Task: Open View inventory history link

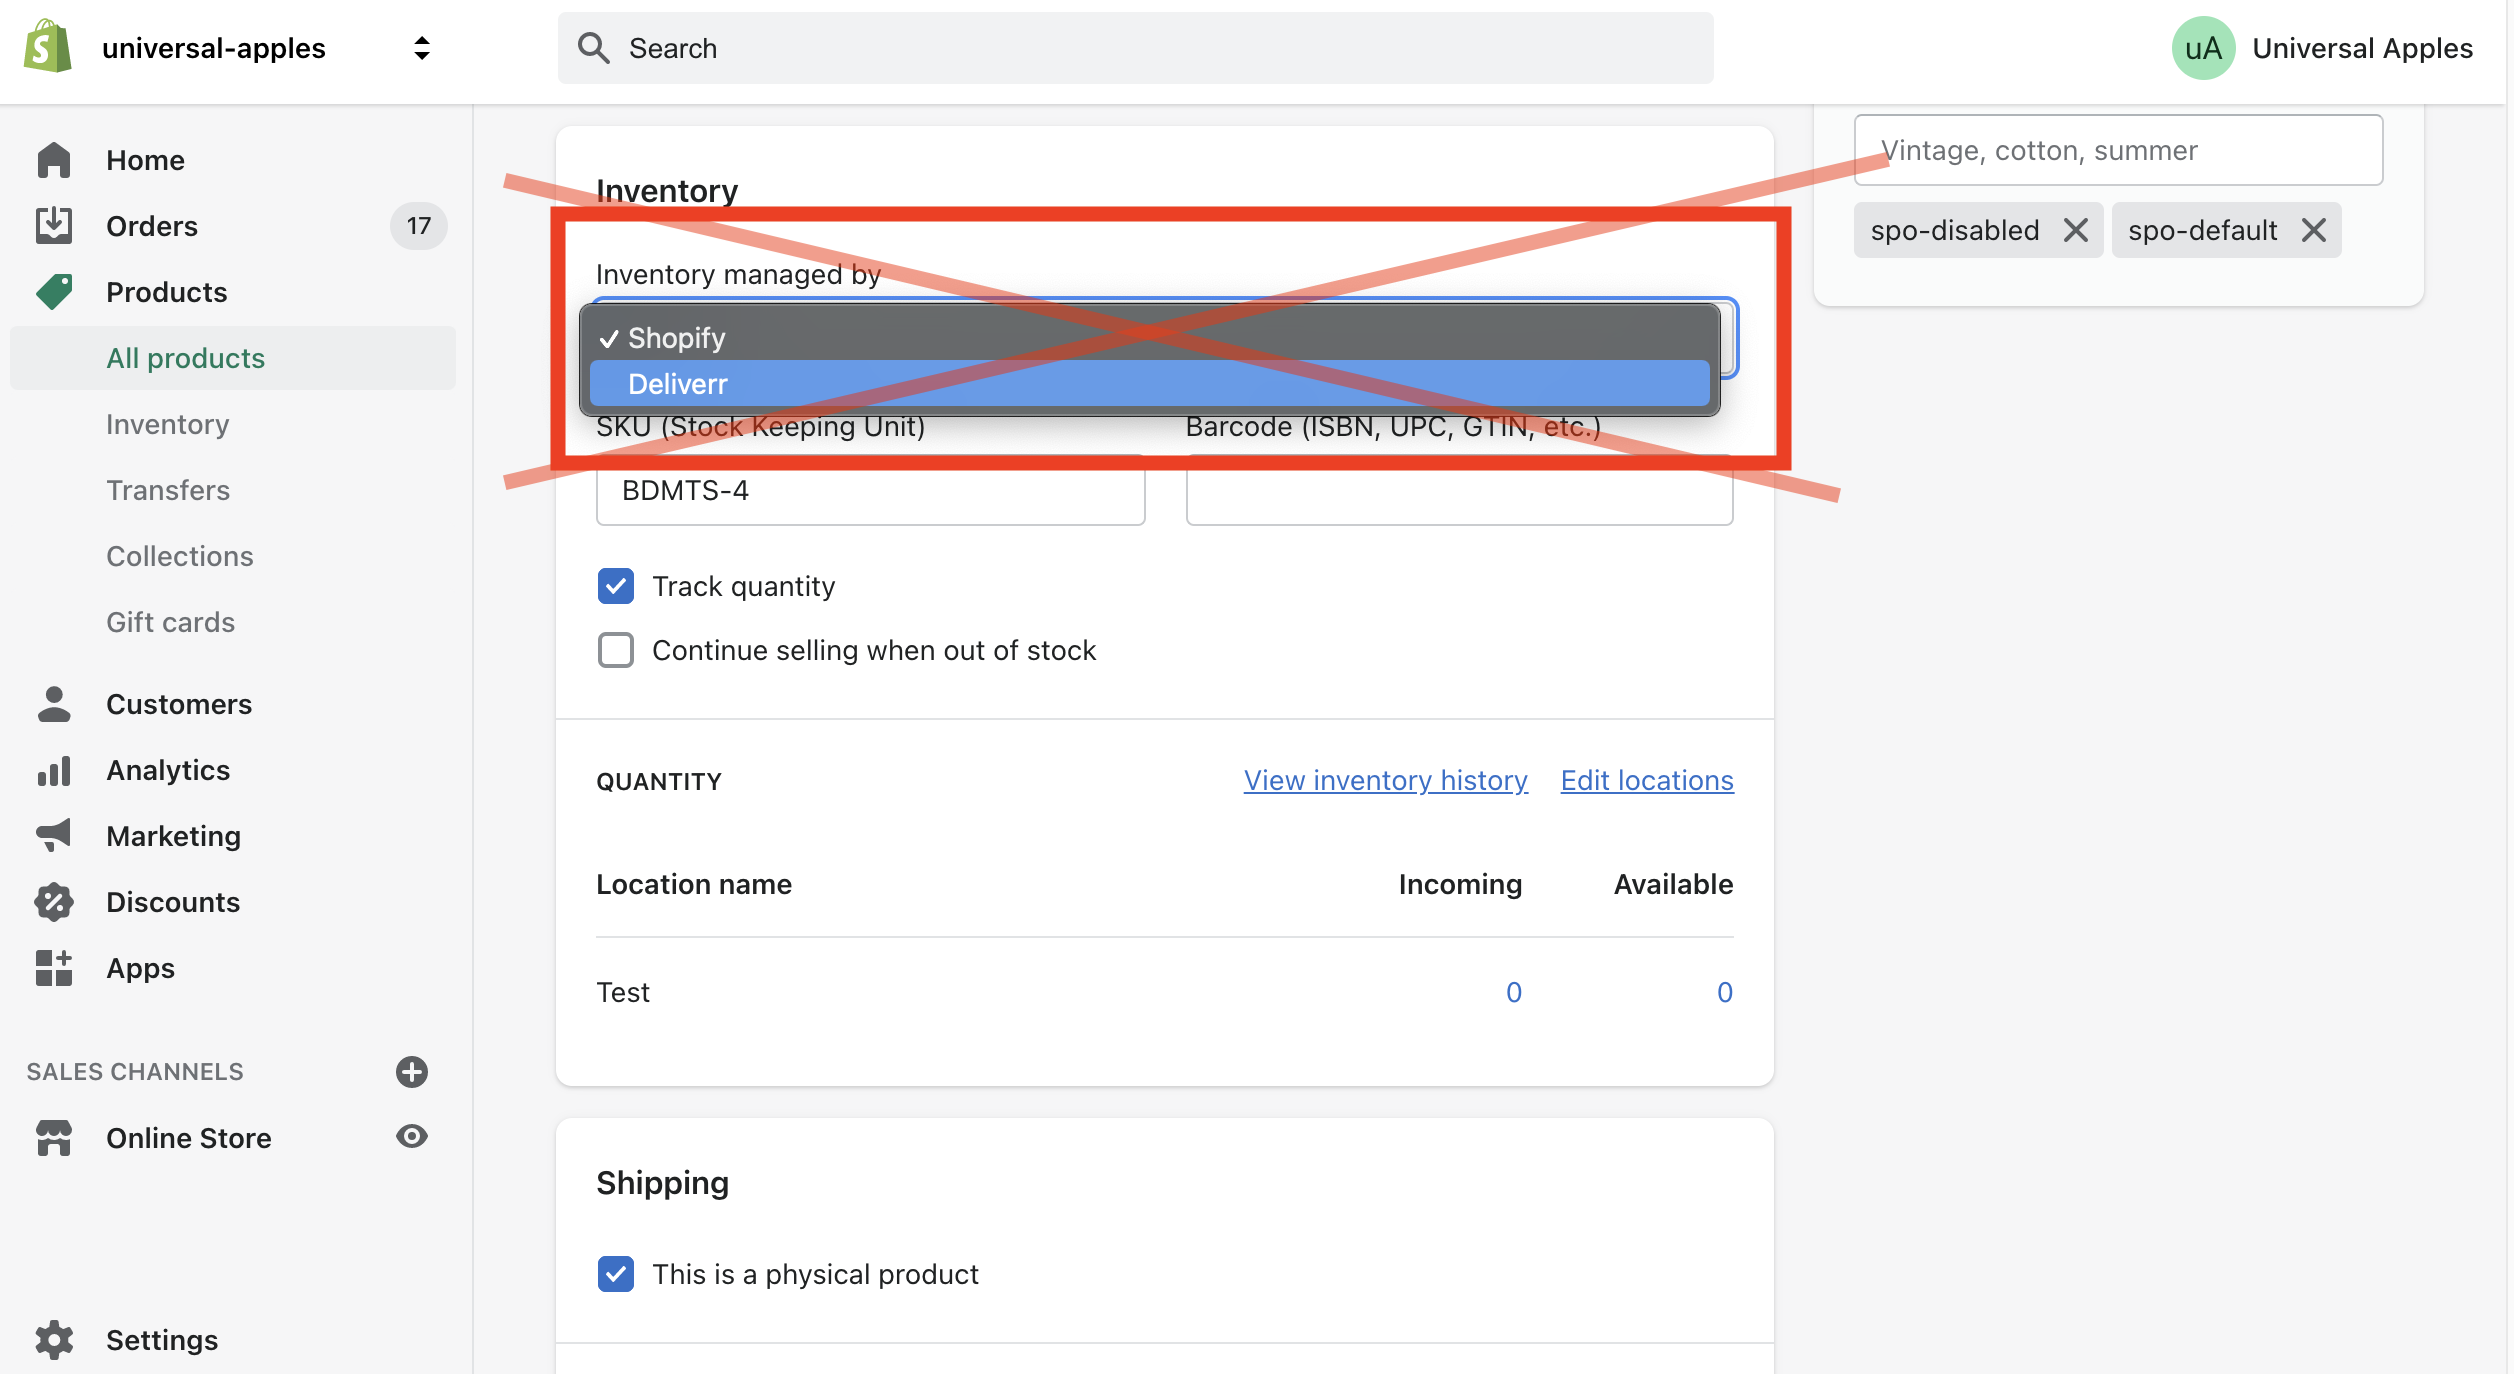Action: pos(1385,780)
